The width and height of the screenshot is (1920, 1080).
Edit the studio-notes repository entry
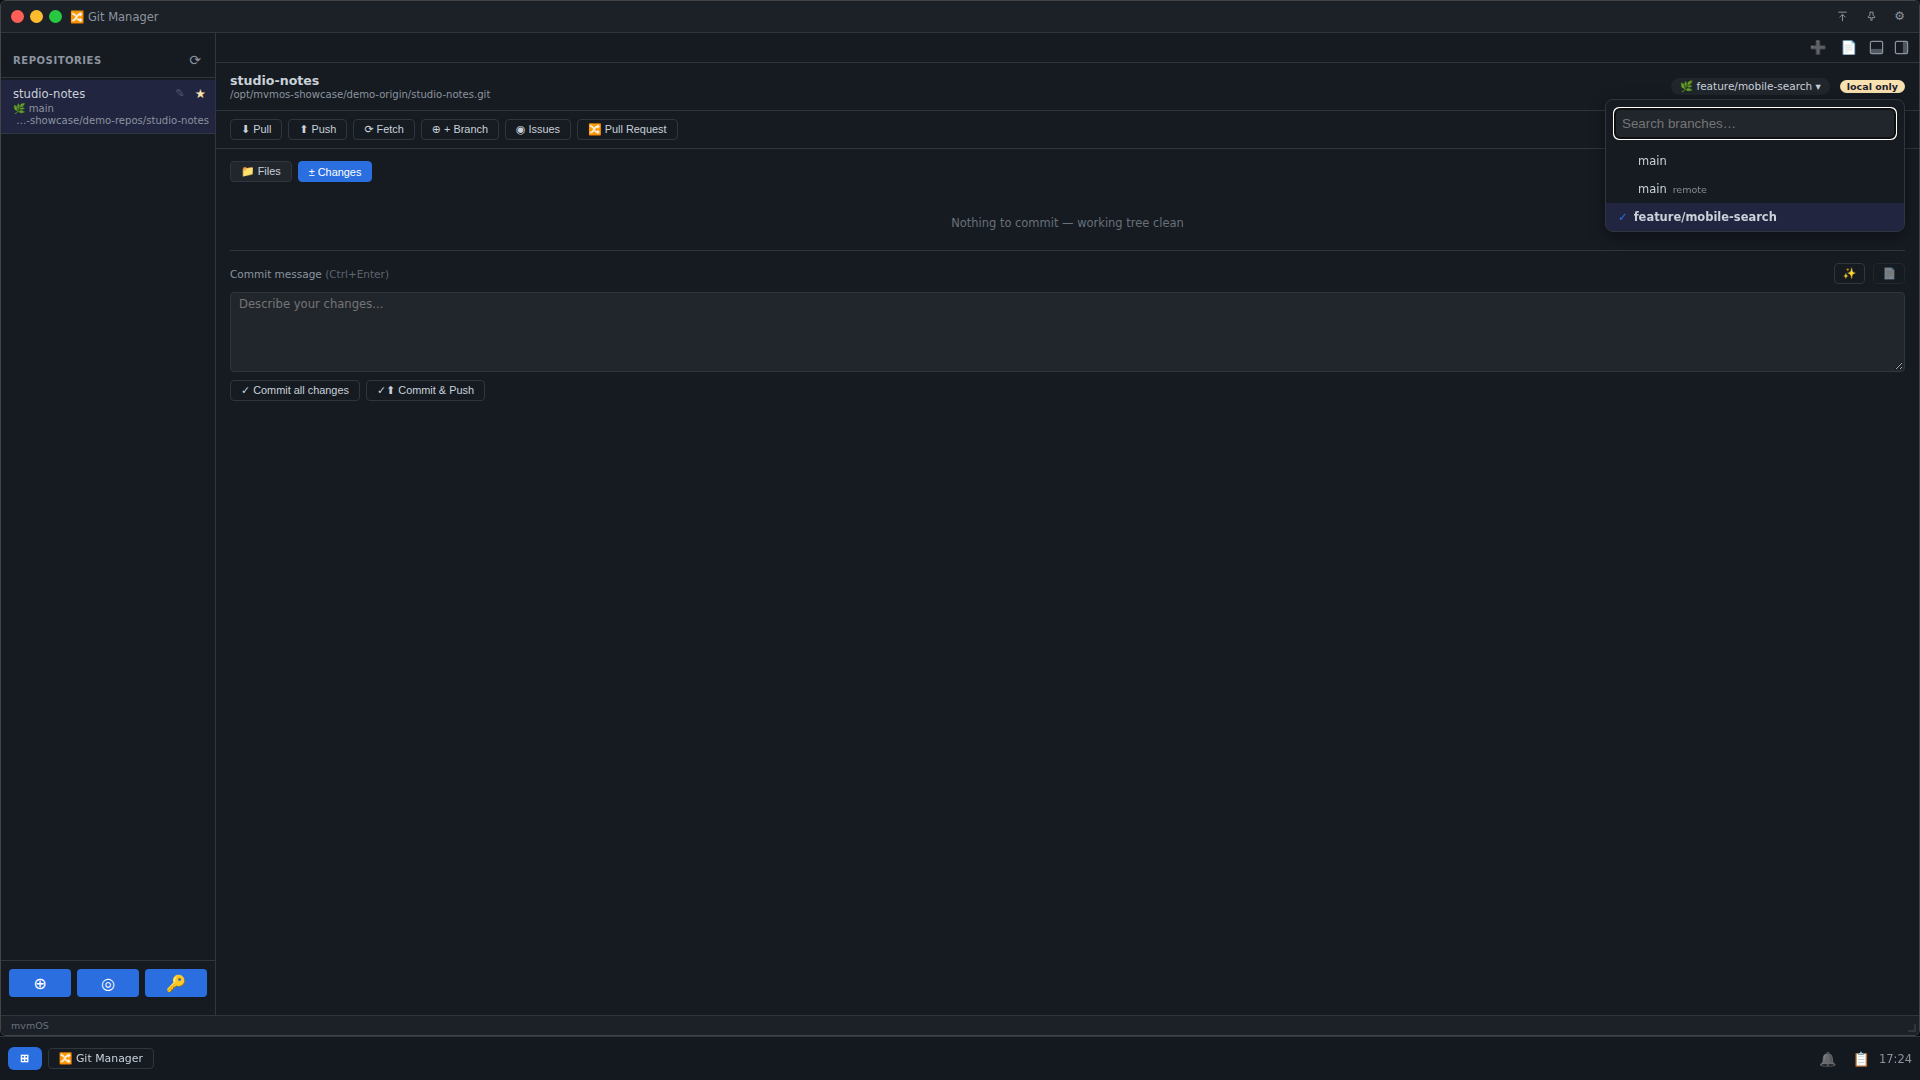pos(180,93)
